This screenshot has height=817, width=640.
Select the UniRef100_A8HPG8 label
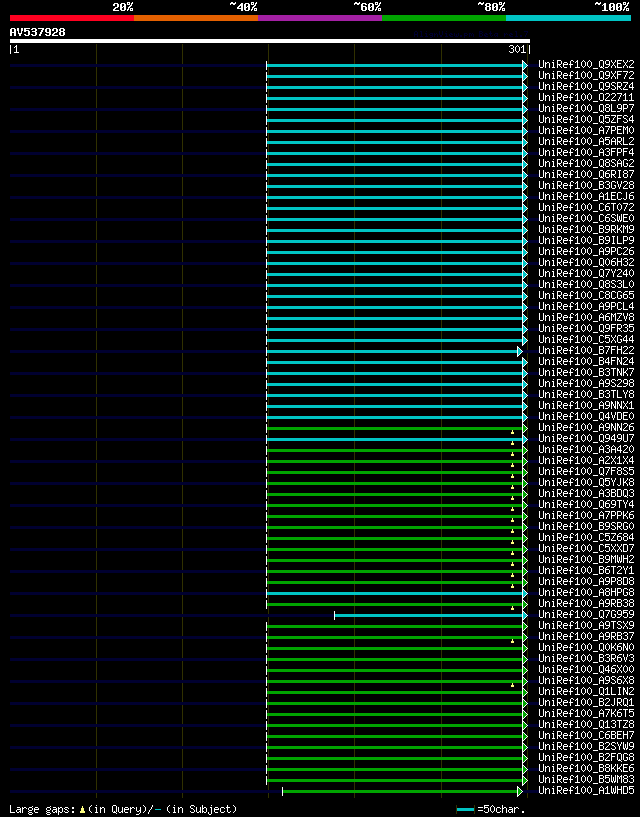[x=586, y=592]
